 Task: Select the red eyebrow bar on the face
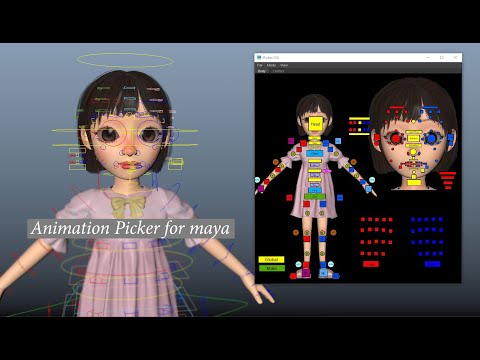pos(397,108)
